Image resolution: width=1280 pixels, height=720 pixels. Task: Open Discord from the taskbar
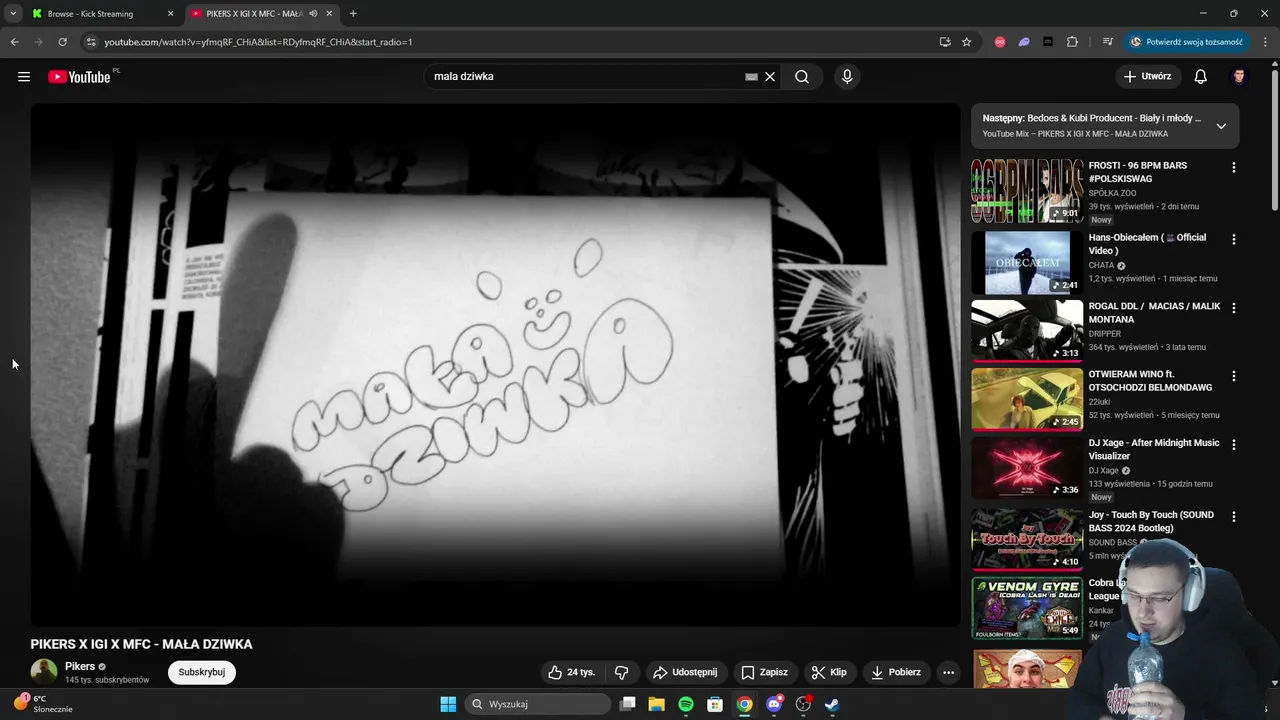coord(774,704)
